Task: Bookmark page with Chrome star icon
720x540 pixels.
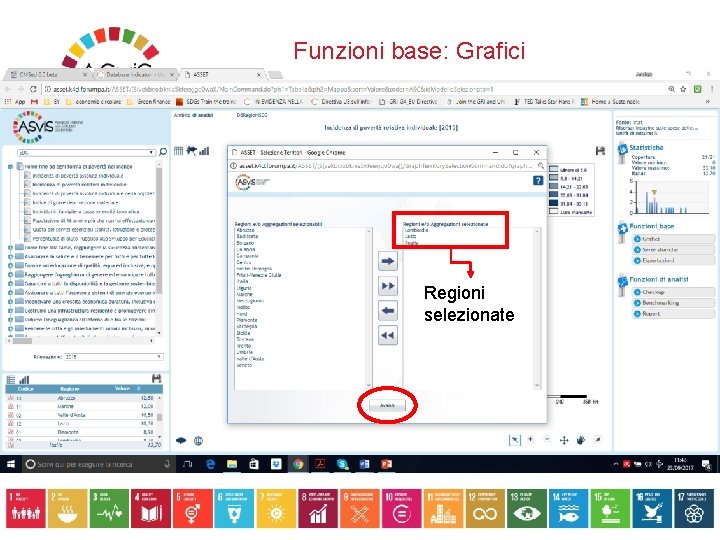Action: (x=683, y=89)
